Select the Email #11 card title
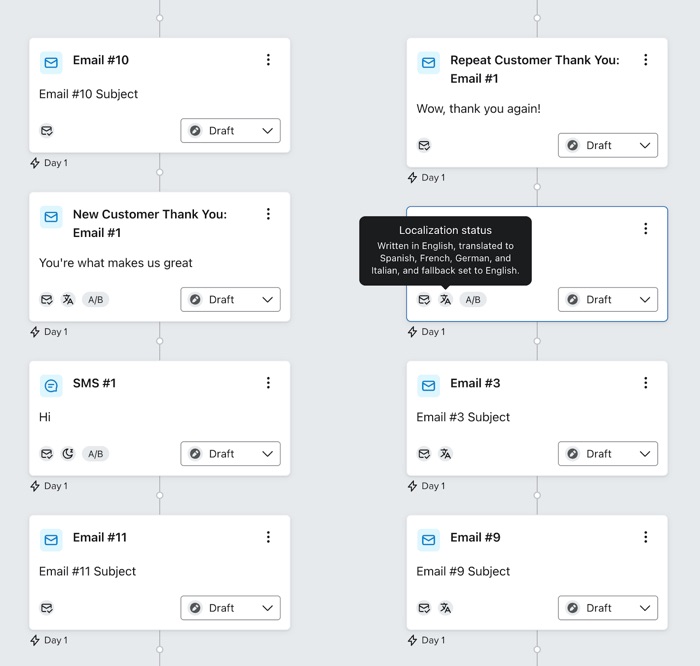The height and width of the screenshot is (666, 700). [100, 538]
